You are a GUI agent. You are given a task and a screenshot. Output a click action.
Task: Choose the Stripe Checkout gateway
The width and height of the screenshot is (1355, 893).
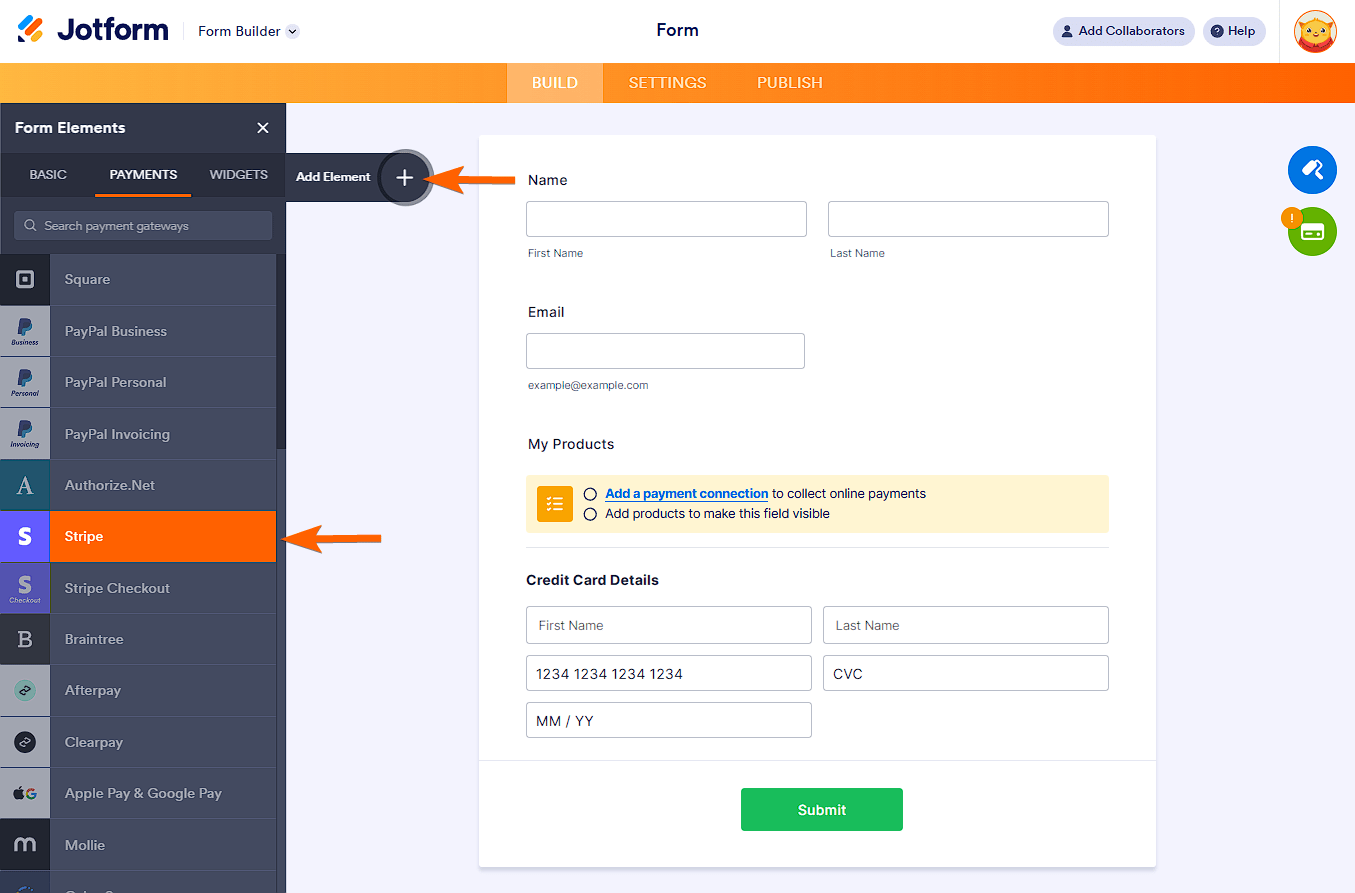(138, 588)
